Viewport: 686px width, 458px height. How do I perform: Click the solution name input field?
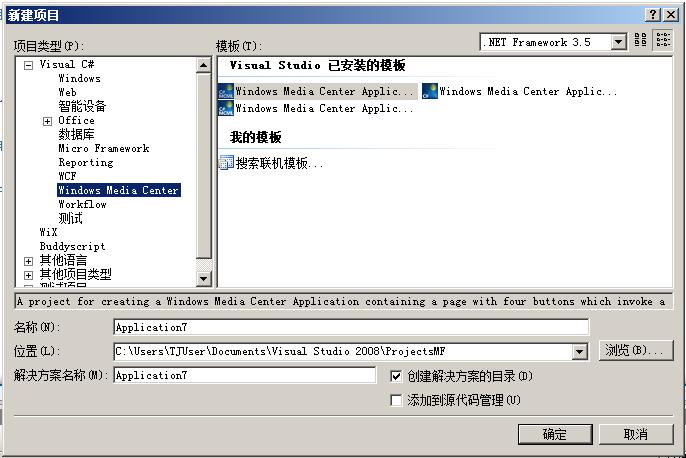click(x=245, y=375)
